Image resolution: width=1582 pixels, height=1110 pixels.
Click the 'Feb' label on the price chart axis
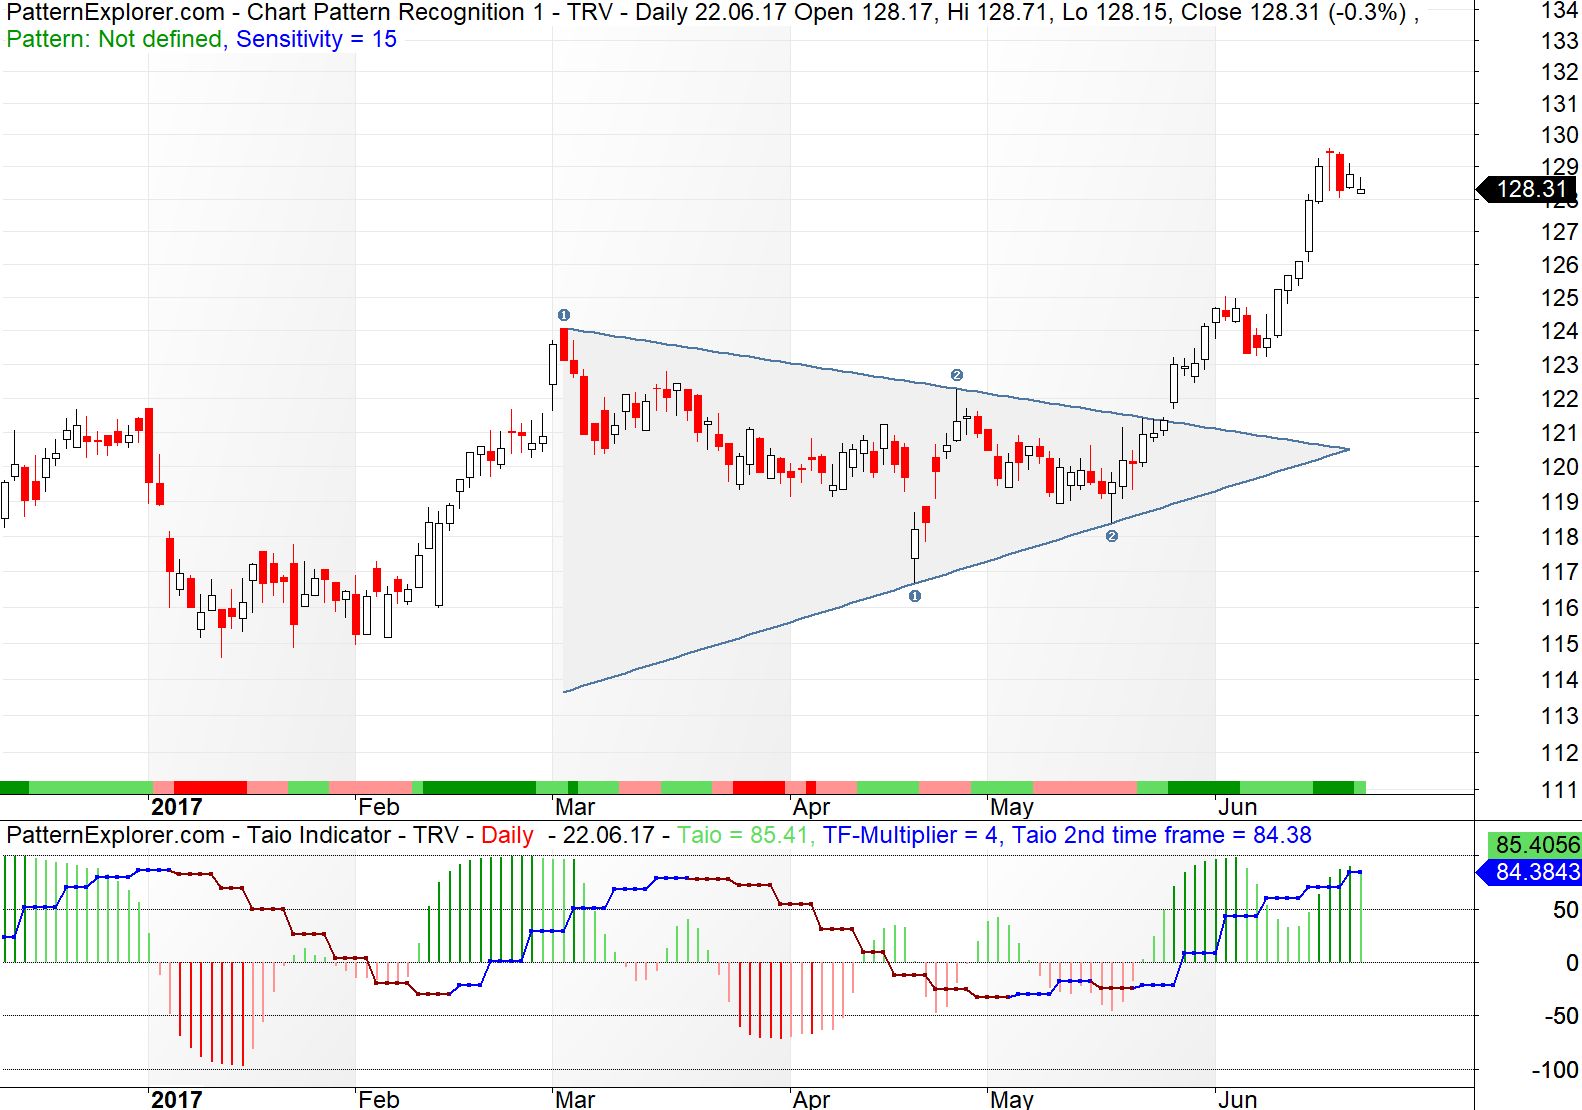379,807
